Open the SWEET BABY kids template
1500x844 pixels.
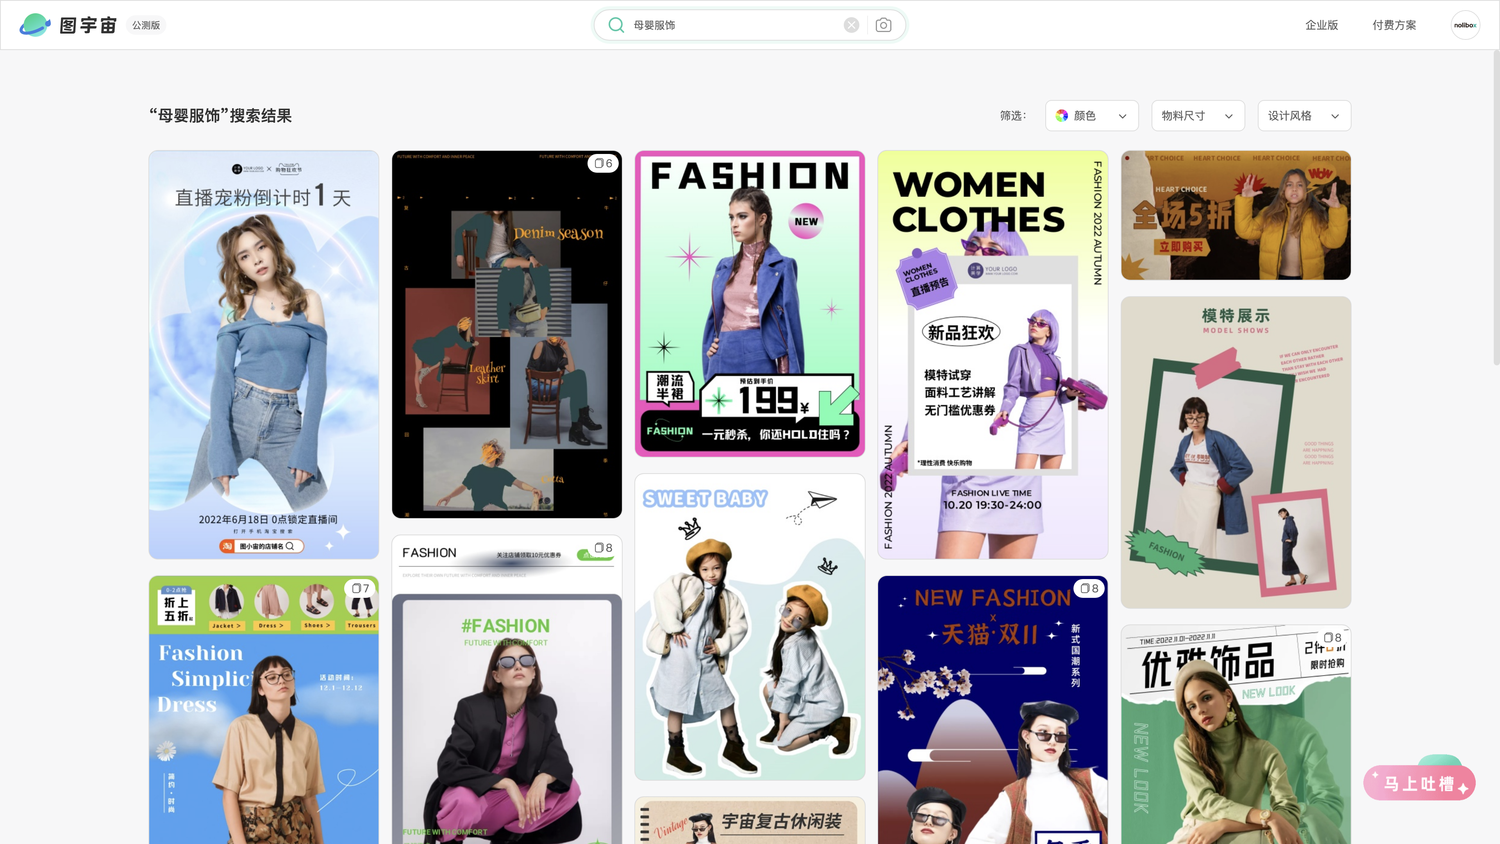(750, 627)
